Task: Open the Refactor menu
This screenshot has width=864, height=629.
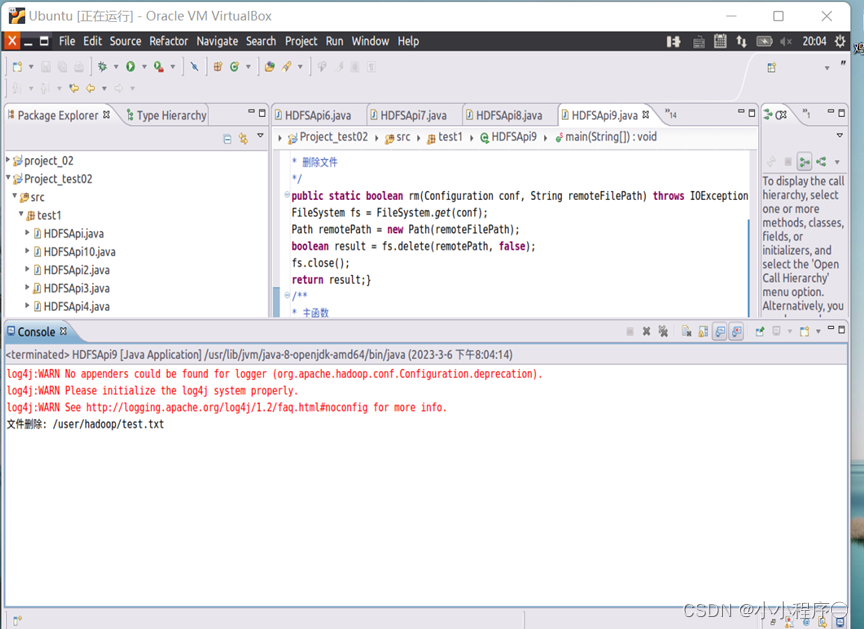Action: (x=168, y=41)
